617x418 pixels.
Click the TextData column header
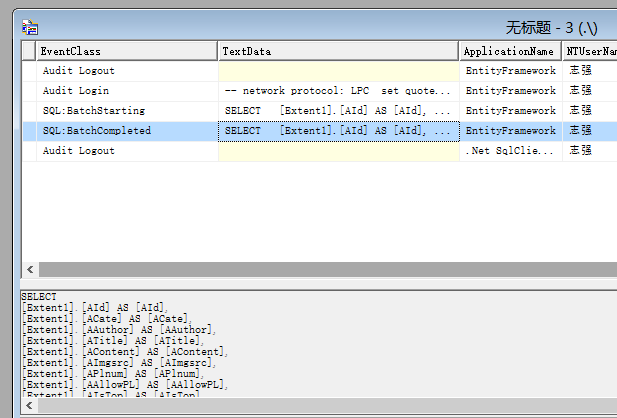[338, 51]
